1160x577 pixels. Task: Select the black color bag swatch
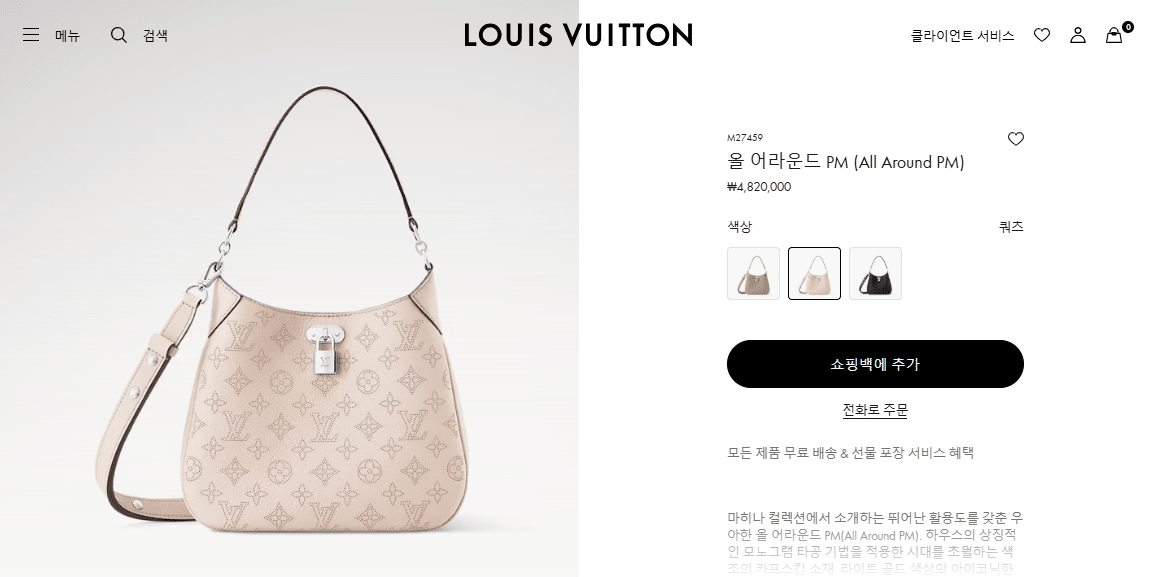pos(875,273)
